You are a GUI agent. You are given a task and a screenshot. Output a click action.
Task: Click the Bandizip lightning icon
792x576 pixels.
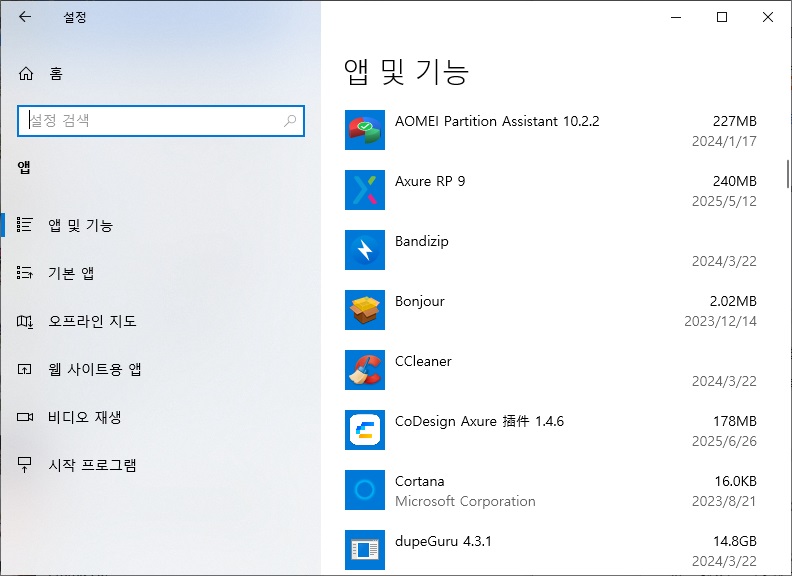pos(365,250)
